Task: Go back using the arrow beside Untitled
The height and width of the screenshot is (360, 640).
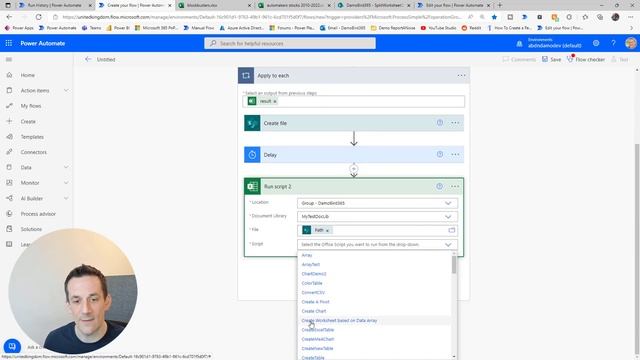Action: (x=88, y=59)
